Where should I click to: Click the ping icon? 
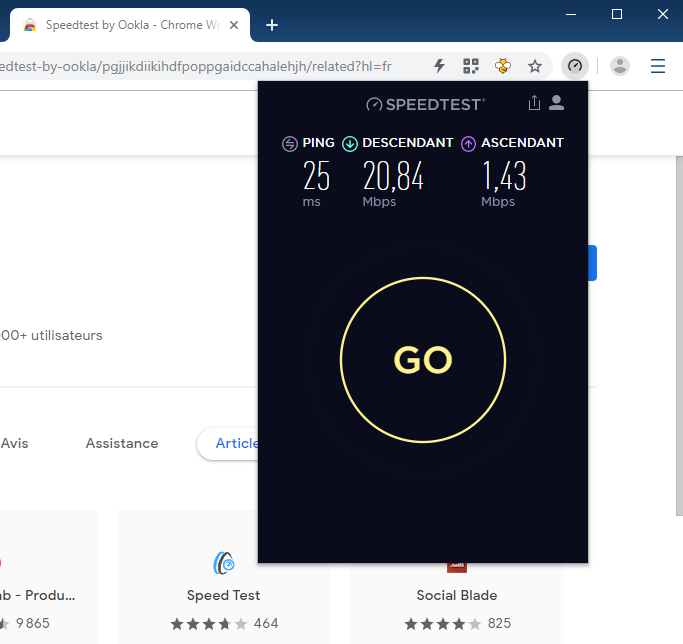coord(290,143)
